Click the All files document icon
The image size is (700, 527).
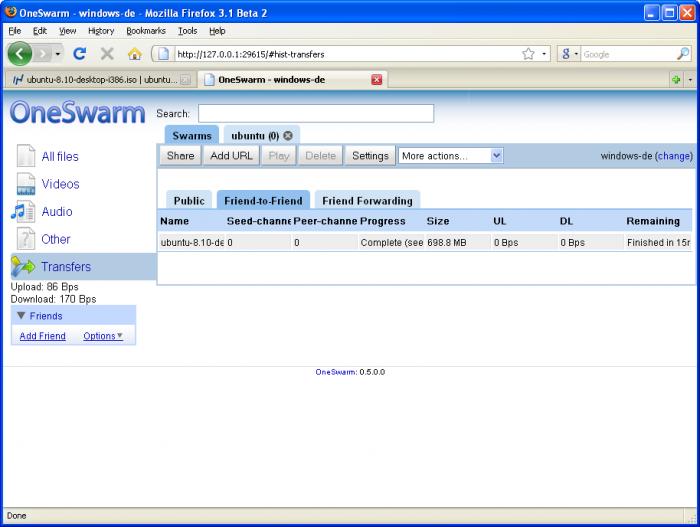pyautogui.click(x=26, y=156)
